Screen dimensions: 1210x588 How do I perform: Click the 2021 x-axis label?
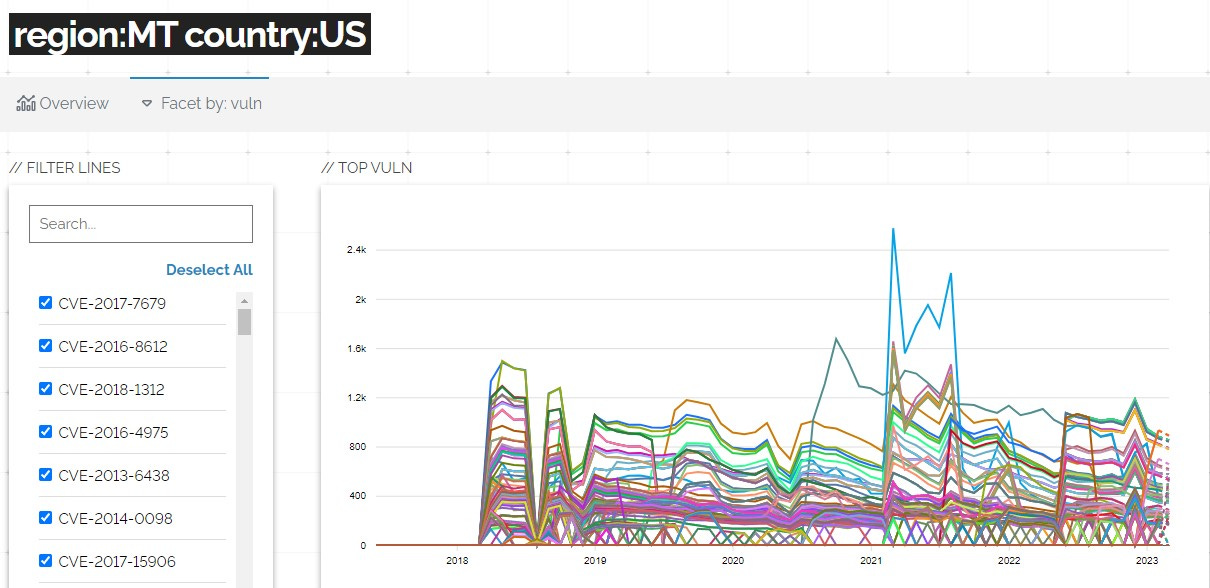870,561
